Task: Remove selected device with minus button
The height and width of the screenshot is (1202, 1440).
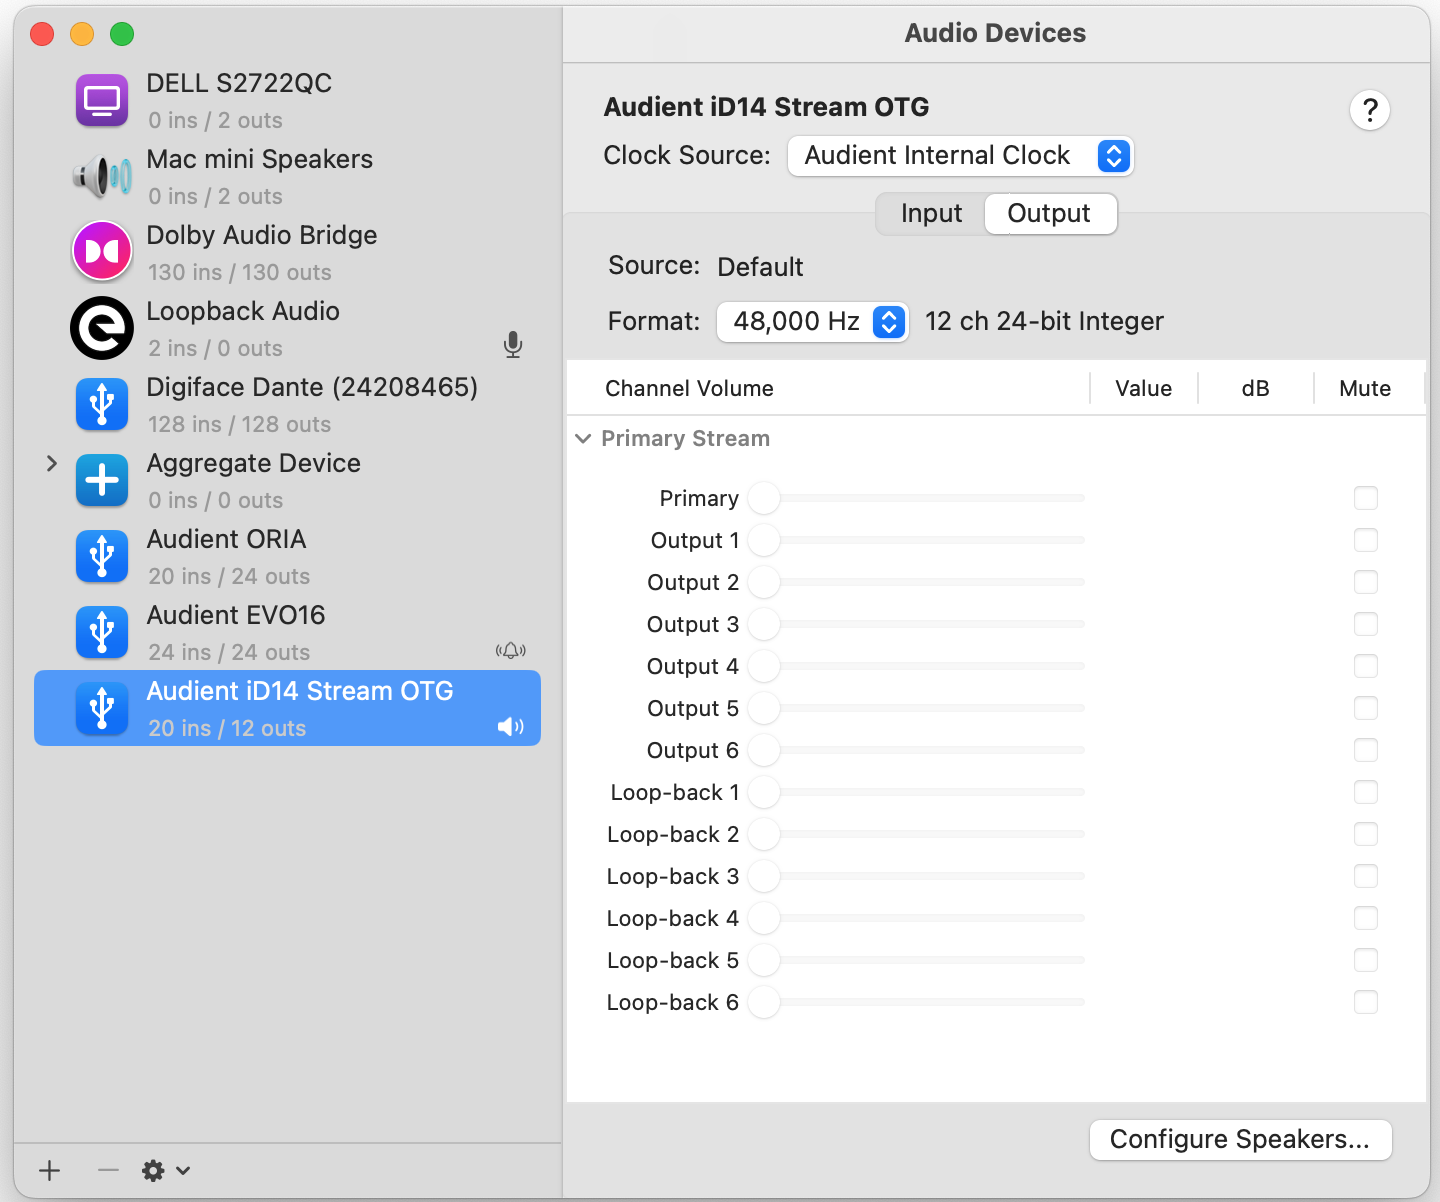Action: pyautogui.click(x=108, y=1170)
